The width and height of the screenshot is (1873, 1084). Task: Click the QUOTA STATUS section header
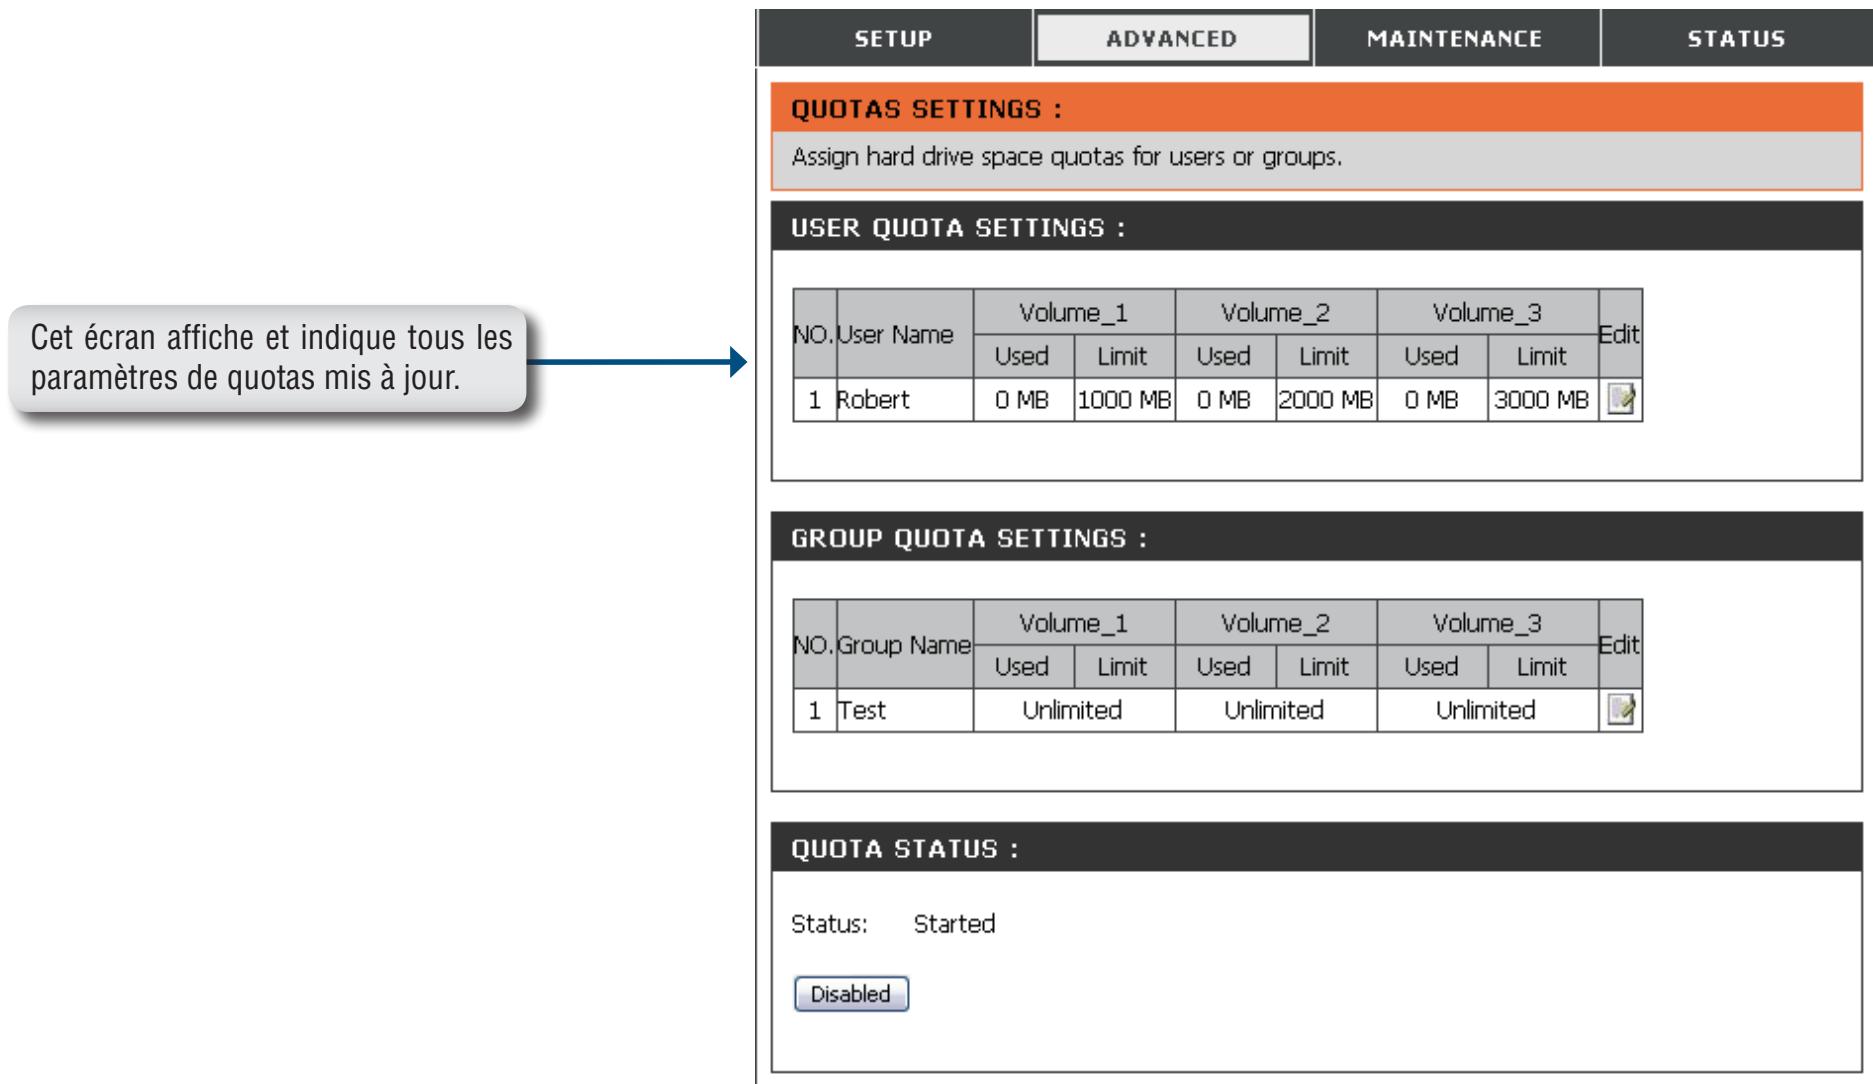tap(1316, 848)
